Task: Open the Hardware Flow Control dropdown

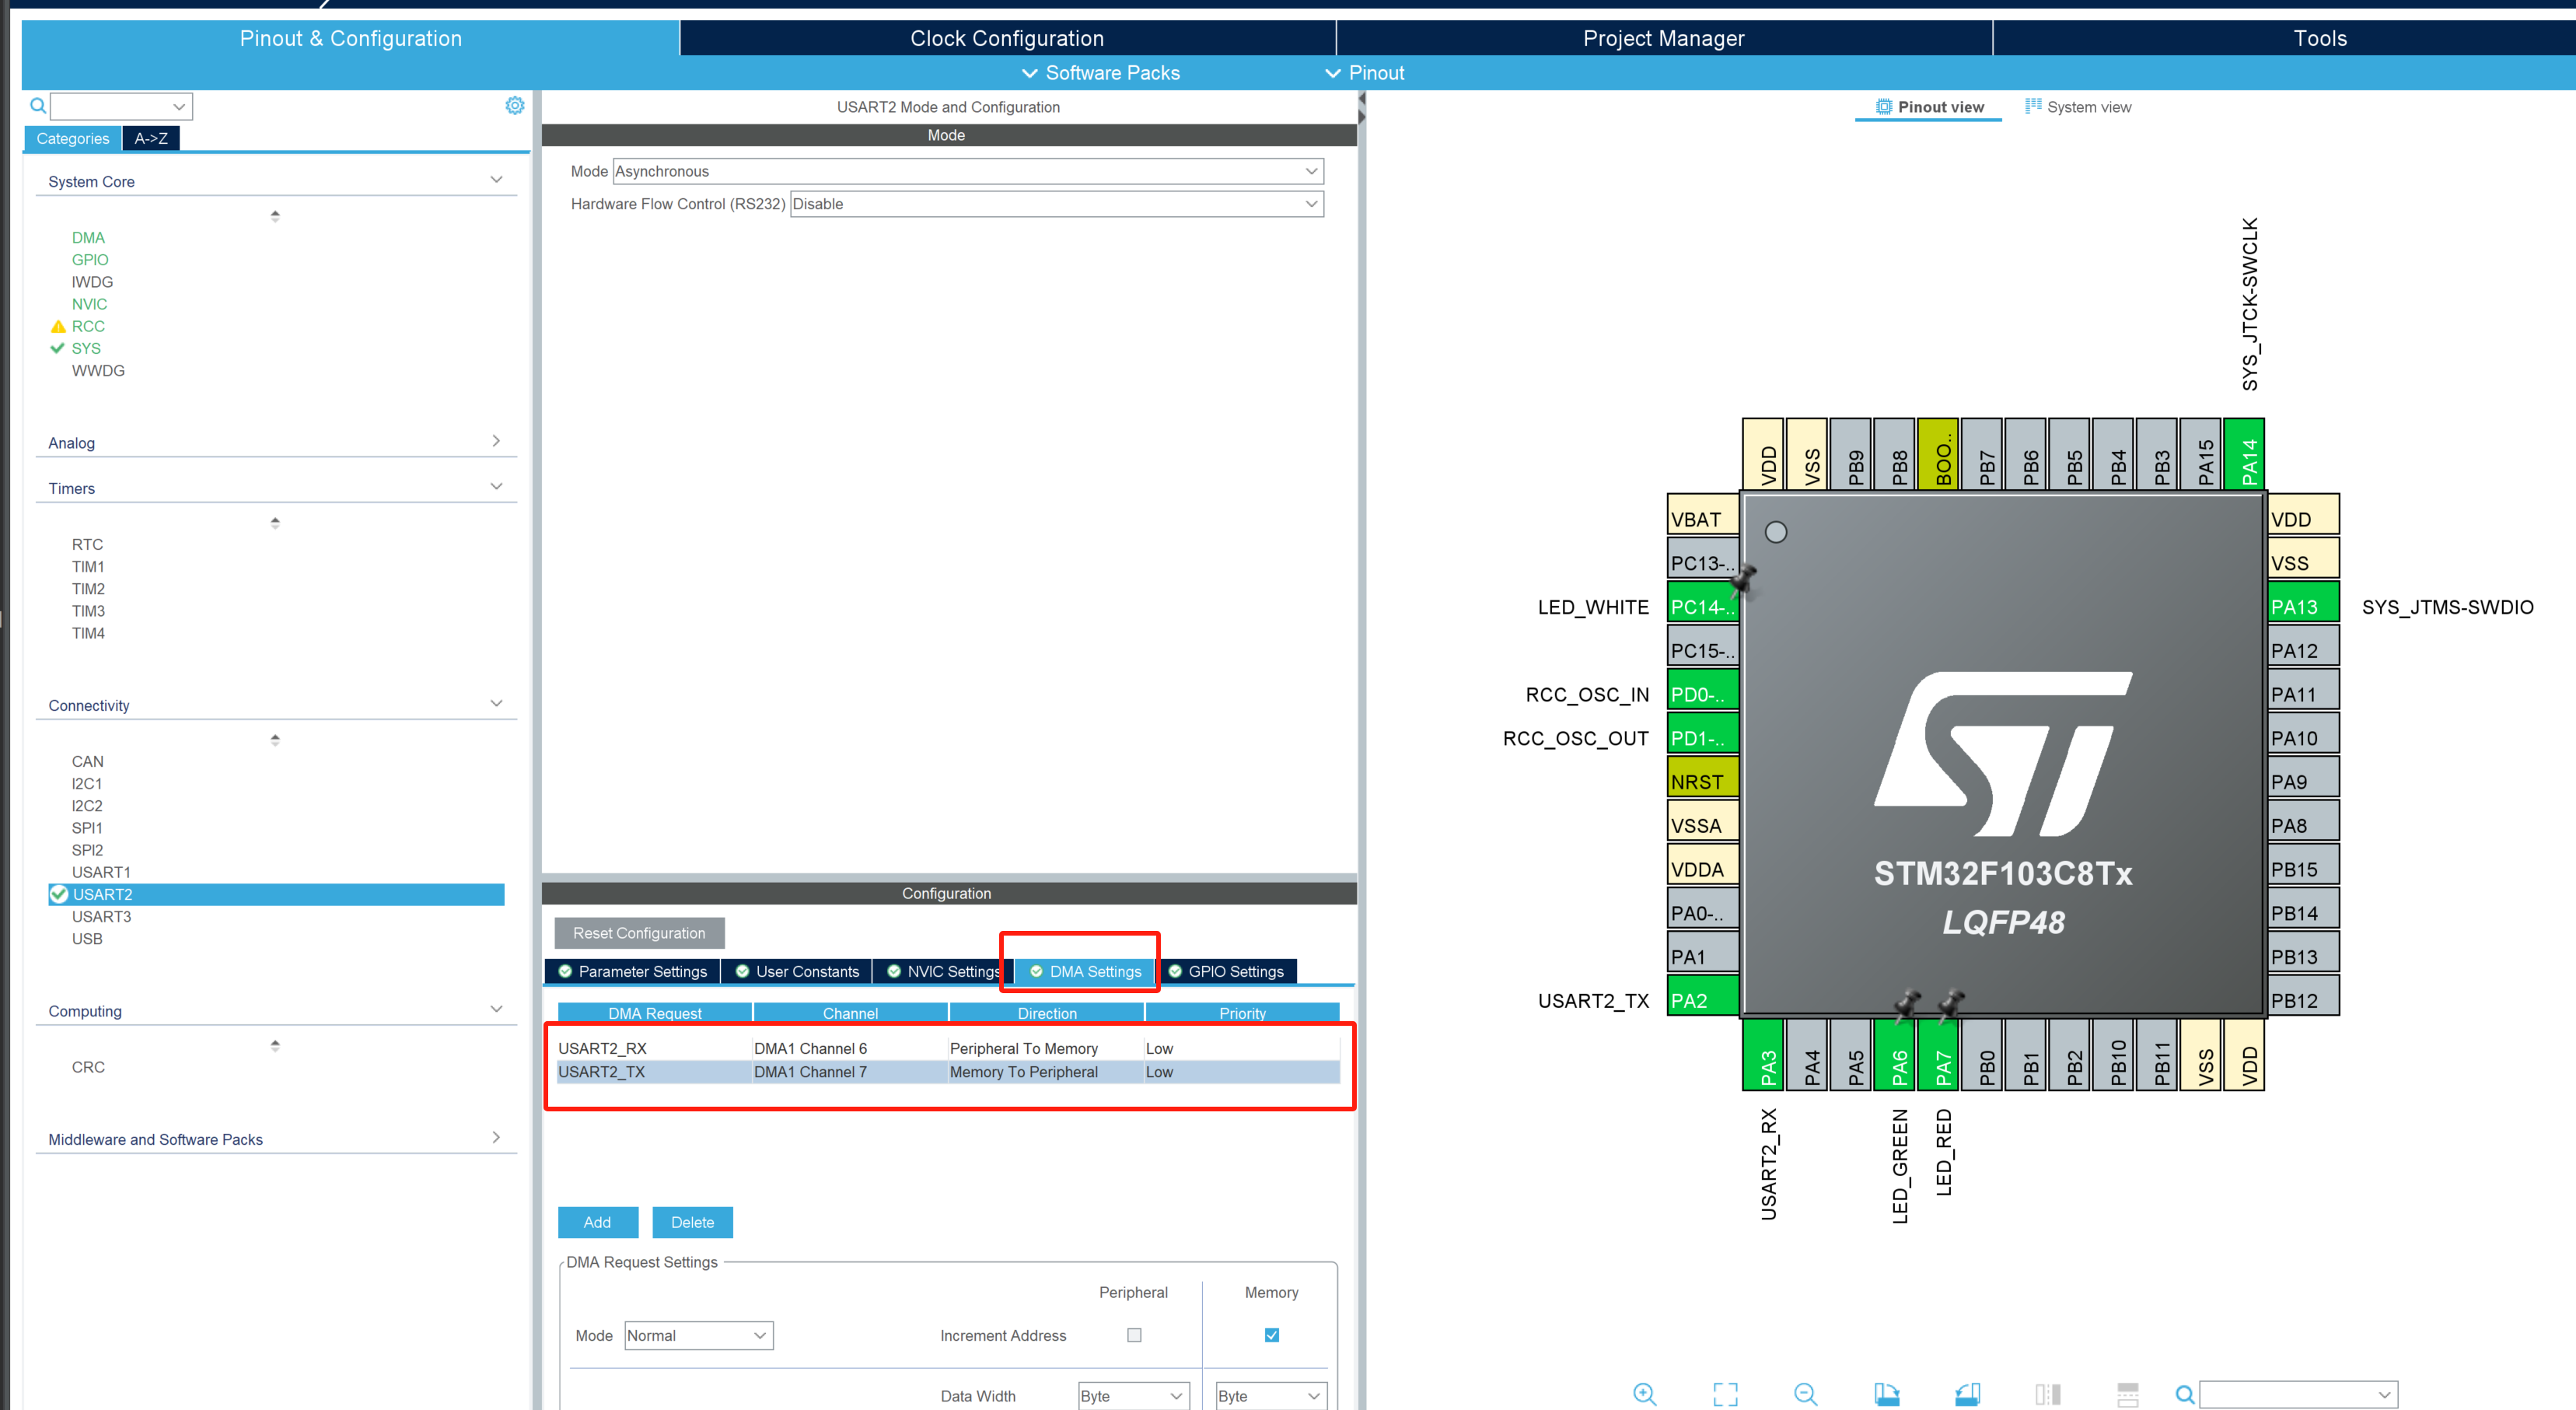Action: 1311,203
